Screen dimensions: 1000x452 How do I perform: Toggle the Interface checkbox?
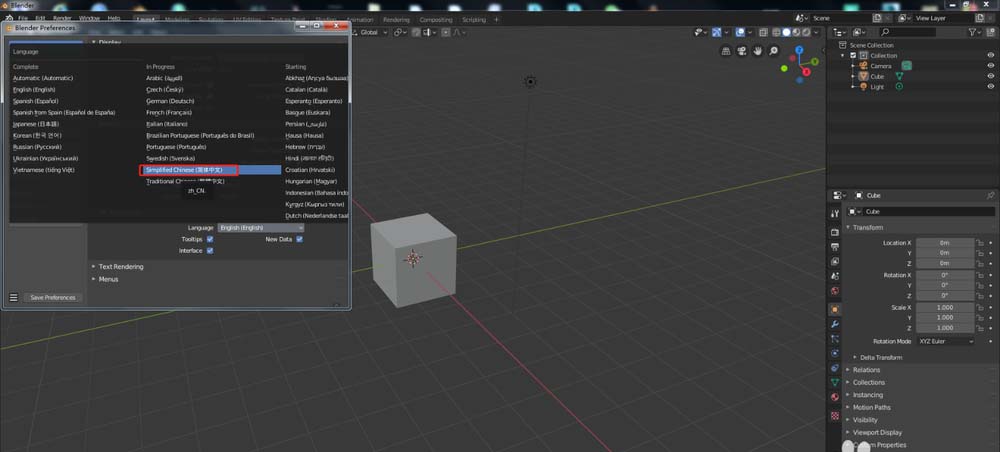click(210, 251)
